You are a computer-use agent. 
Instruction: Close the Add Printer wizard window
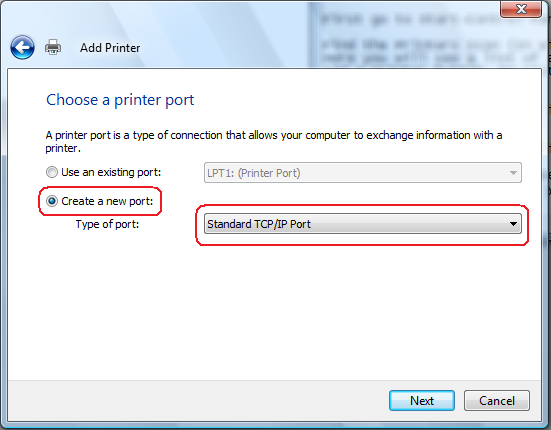coord(521,9)
